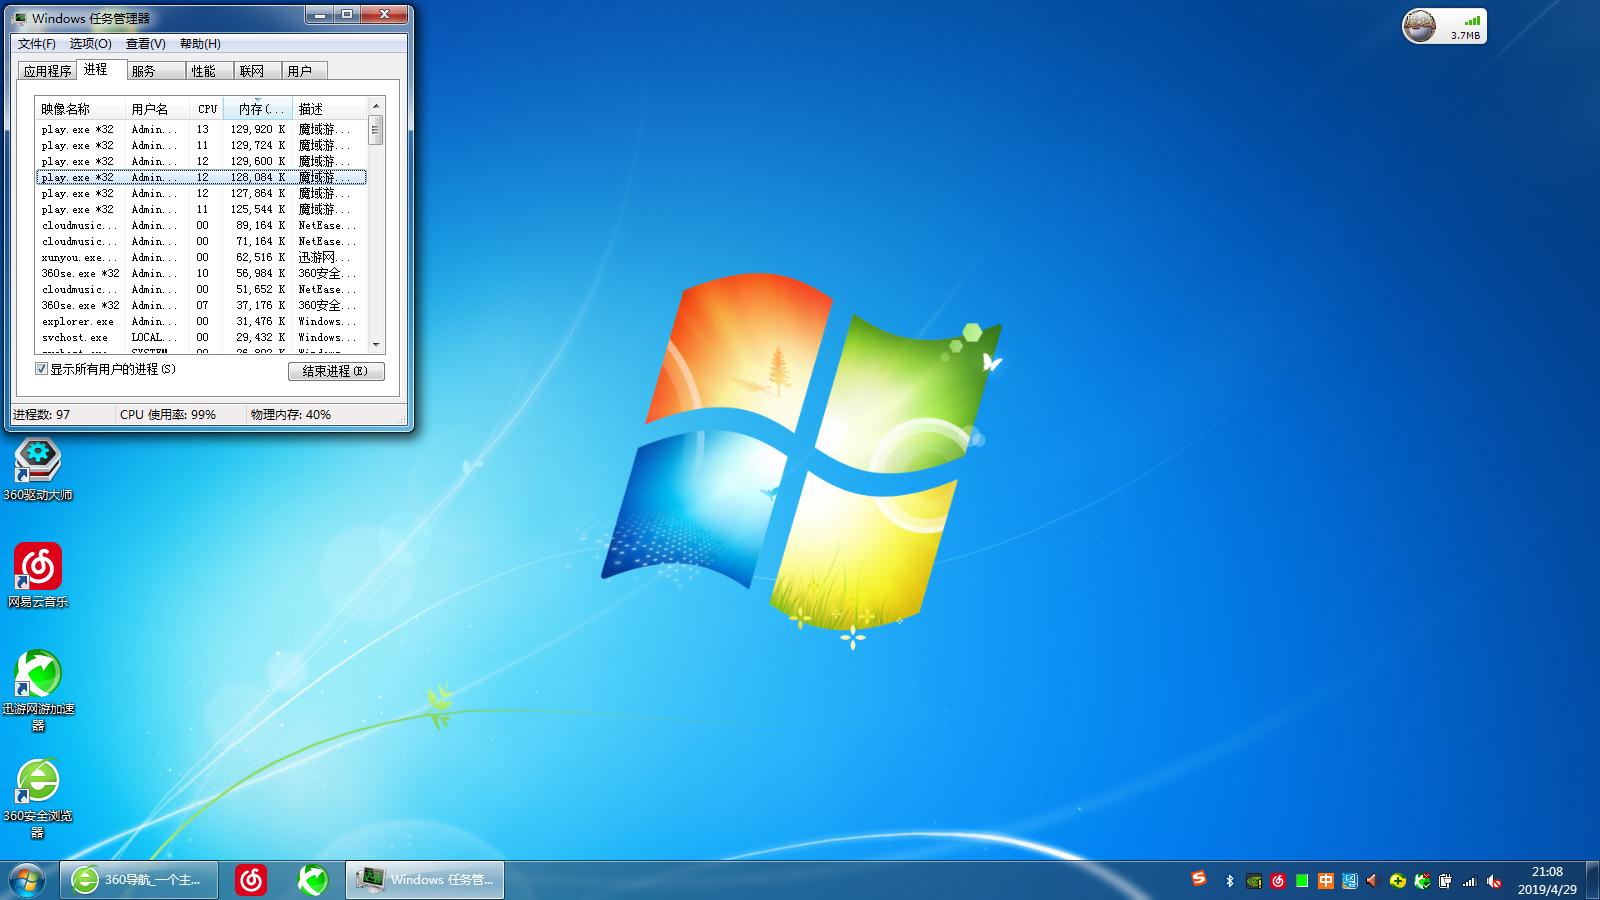The height and width of the screenshot is (900, 1600).
Task: Switch to the 性能 tab
Action: [x=210, y=71]
